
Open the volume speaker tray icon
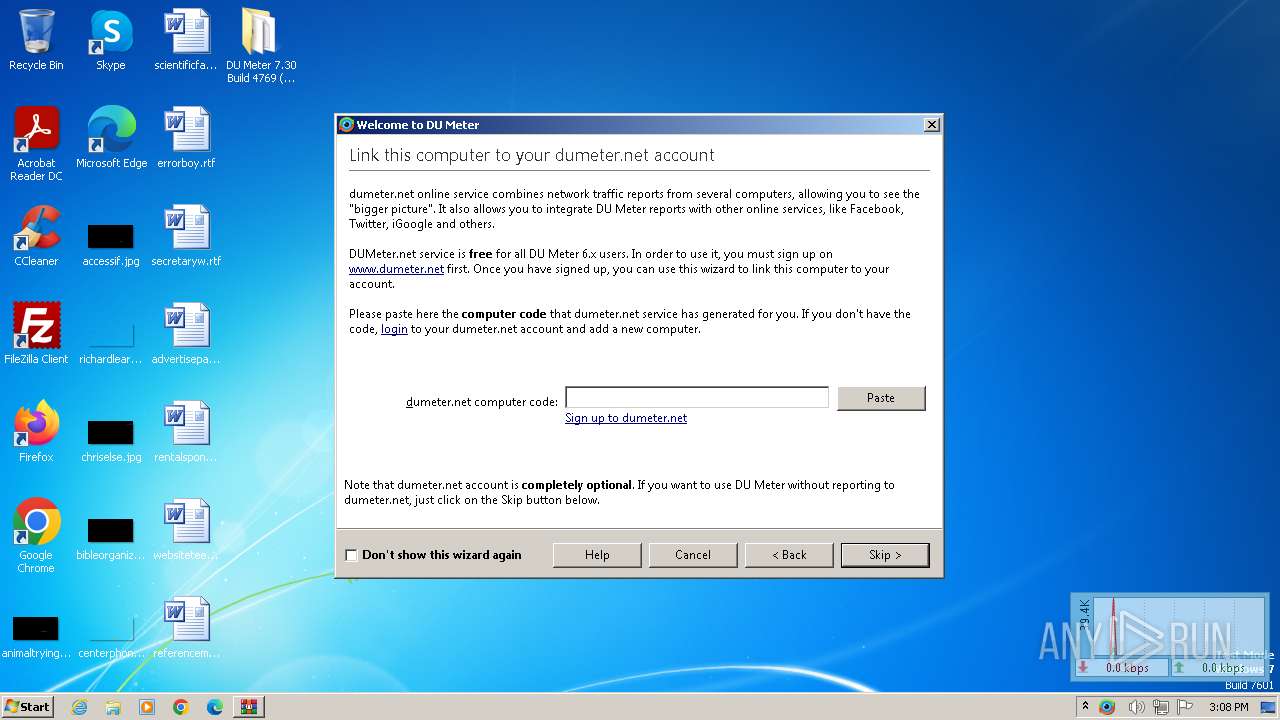(1136, 707)
